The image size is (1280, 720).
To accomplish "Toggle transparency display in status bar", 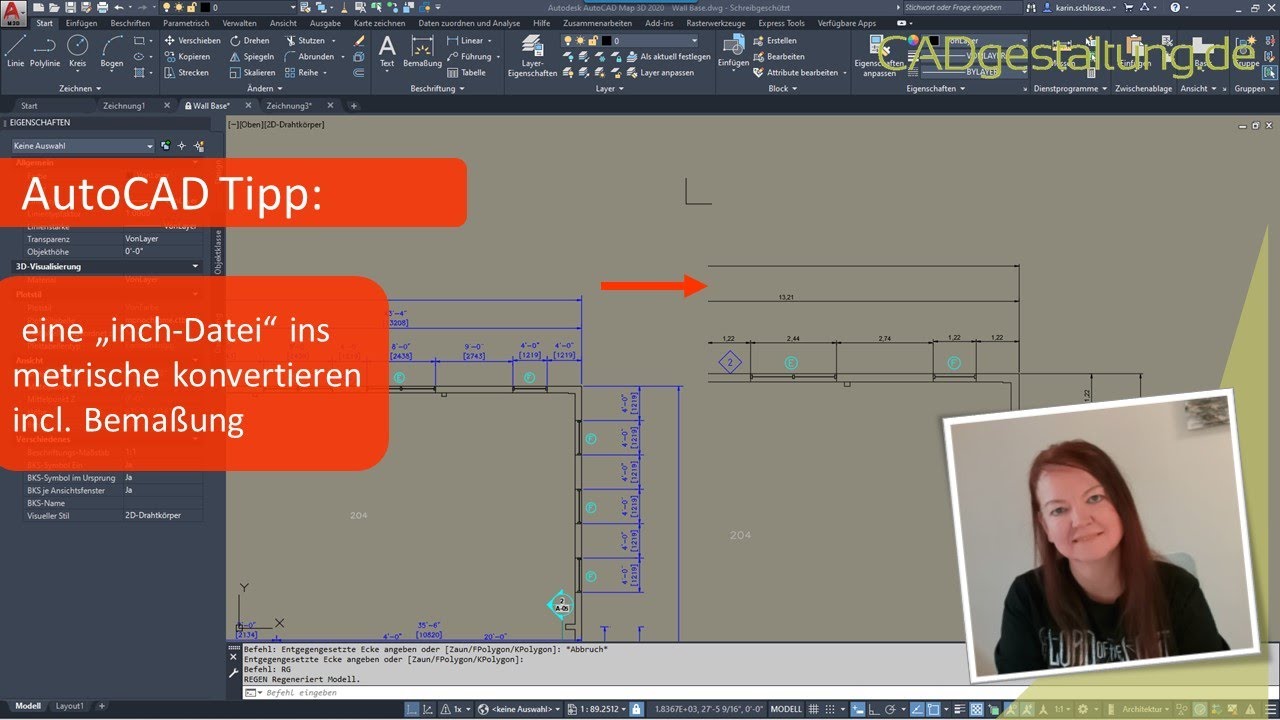I will 977,709.
